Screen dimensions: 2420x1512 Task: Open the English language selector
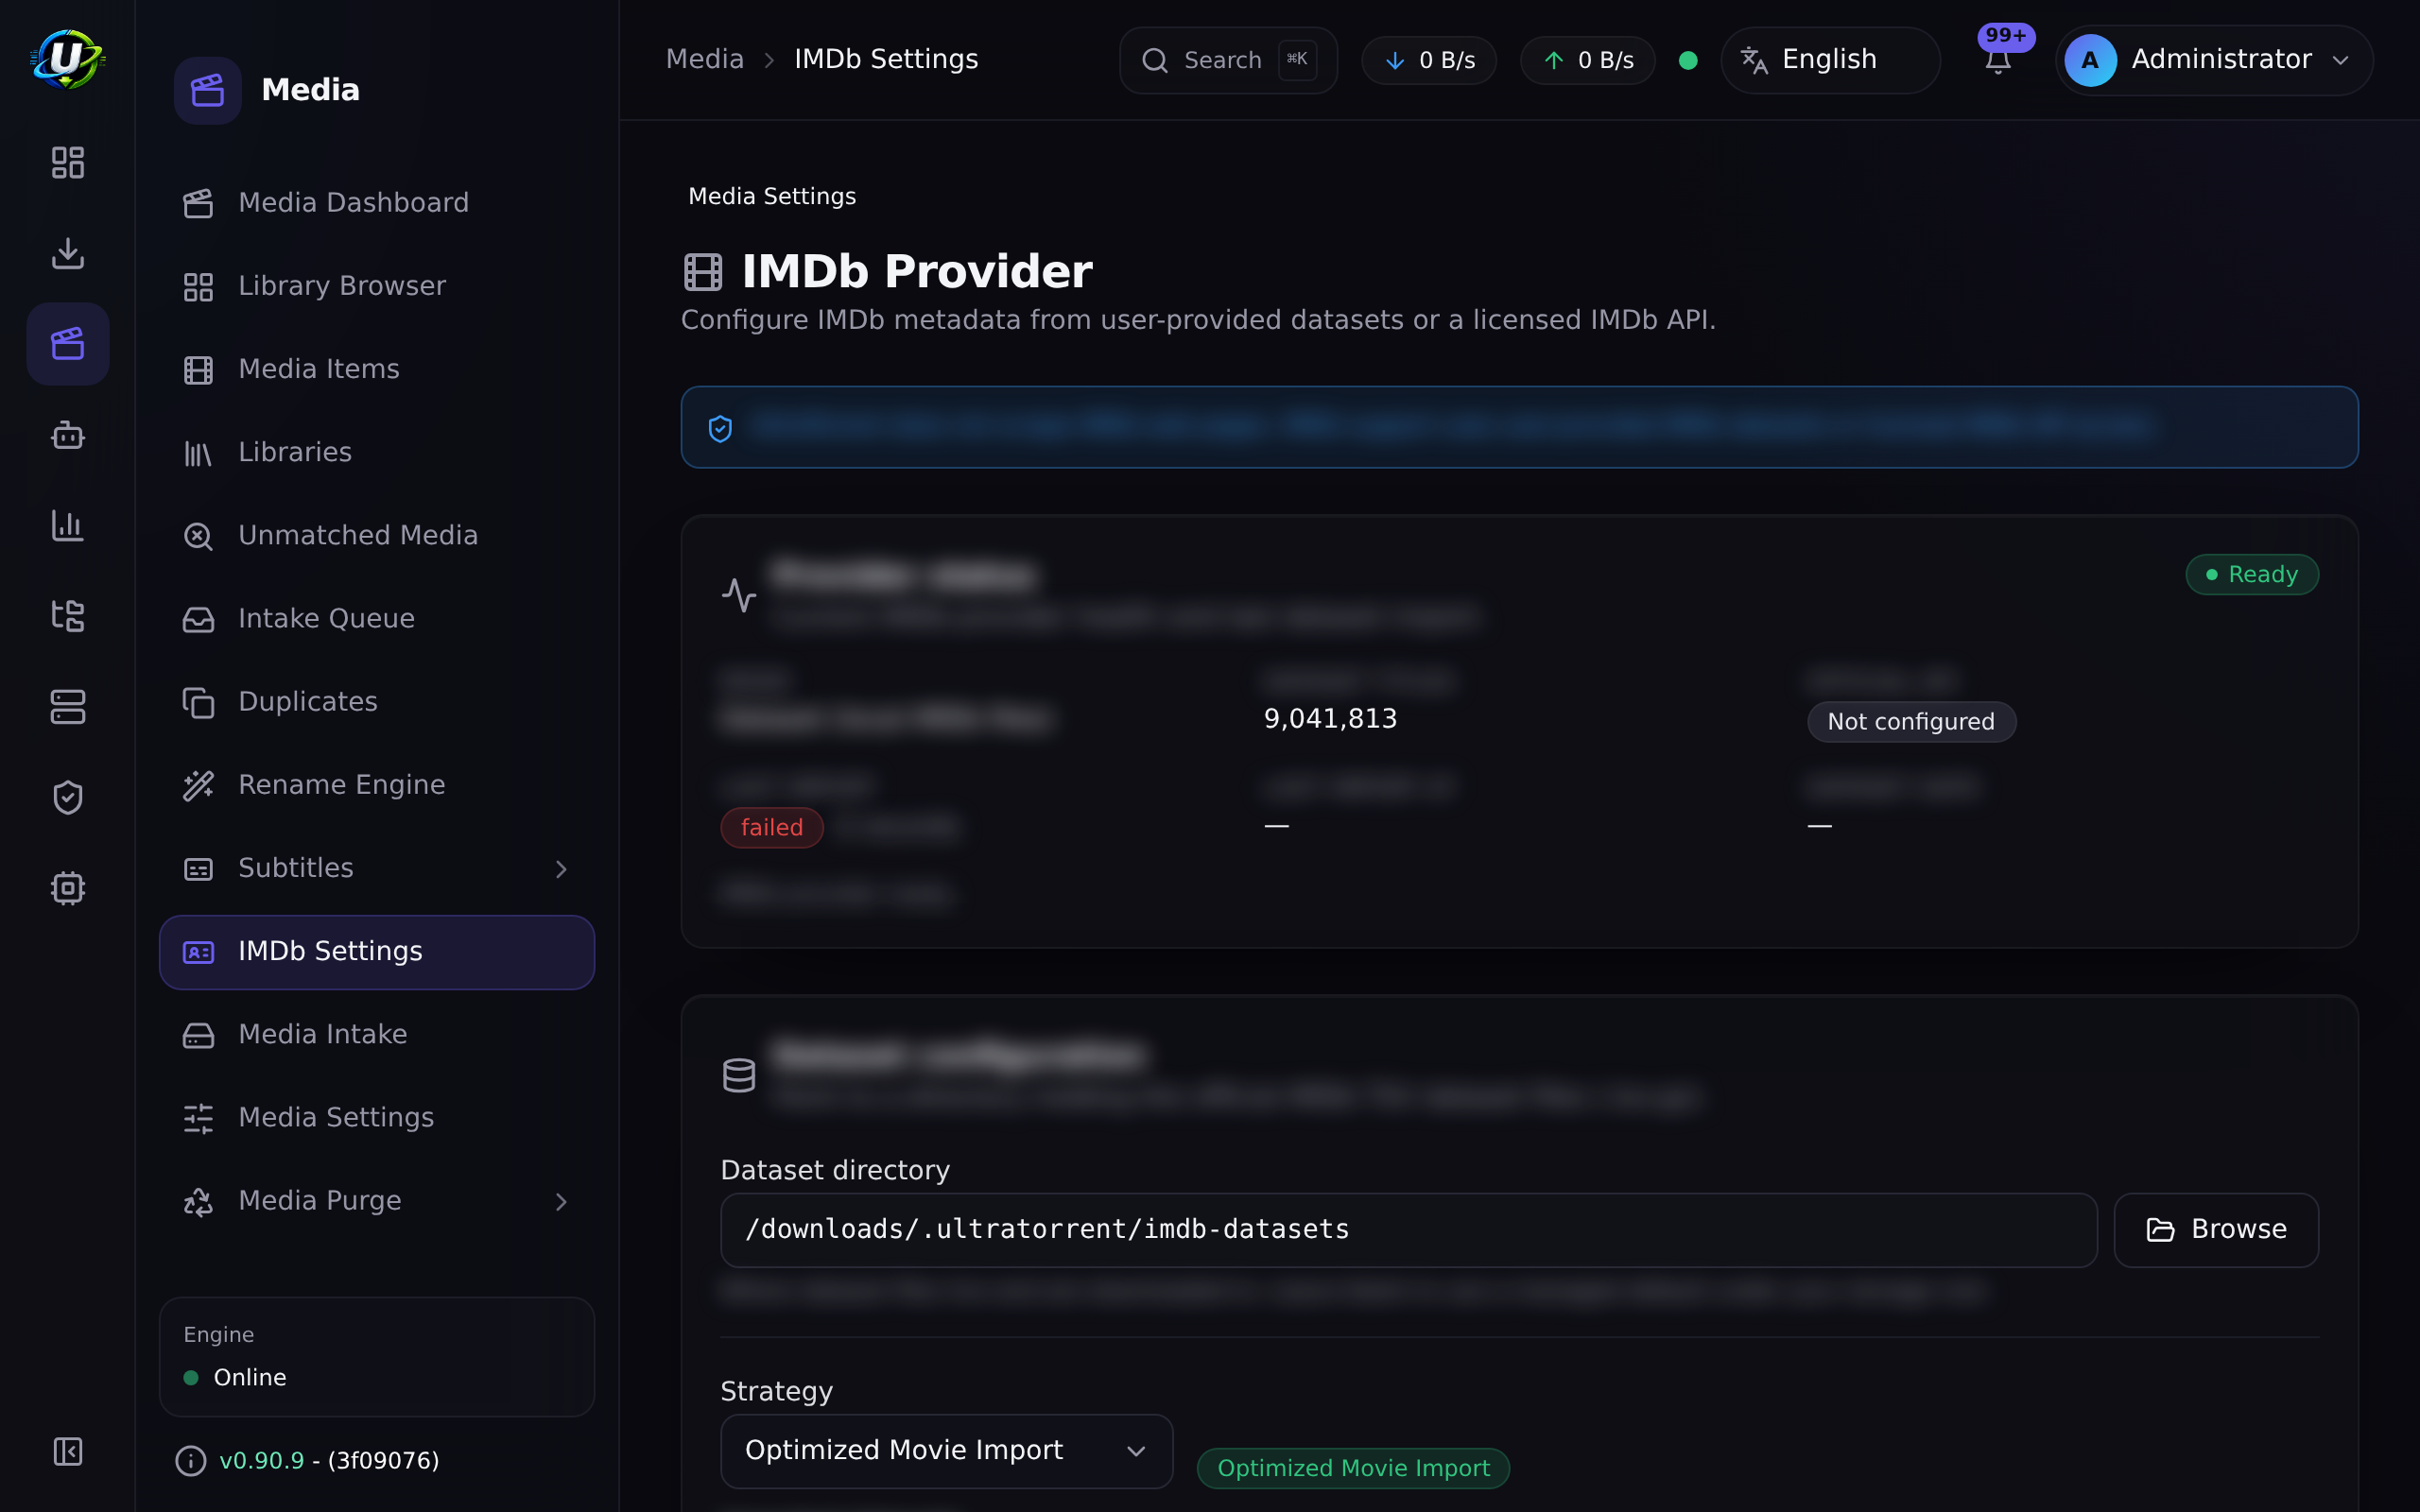[1830, 60]
